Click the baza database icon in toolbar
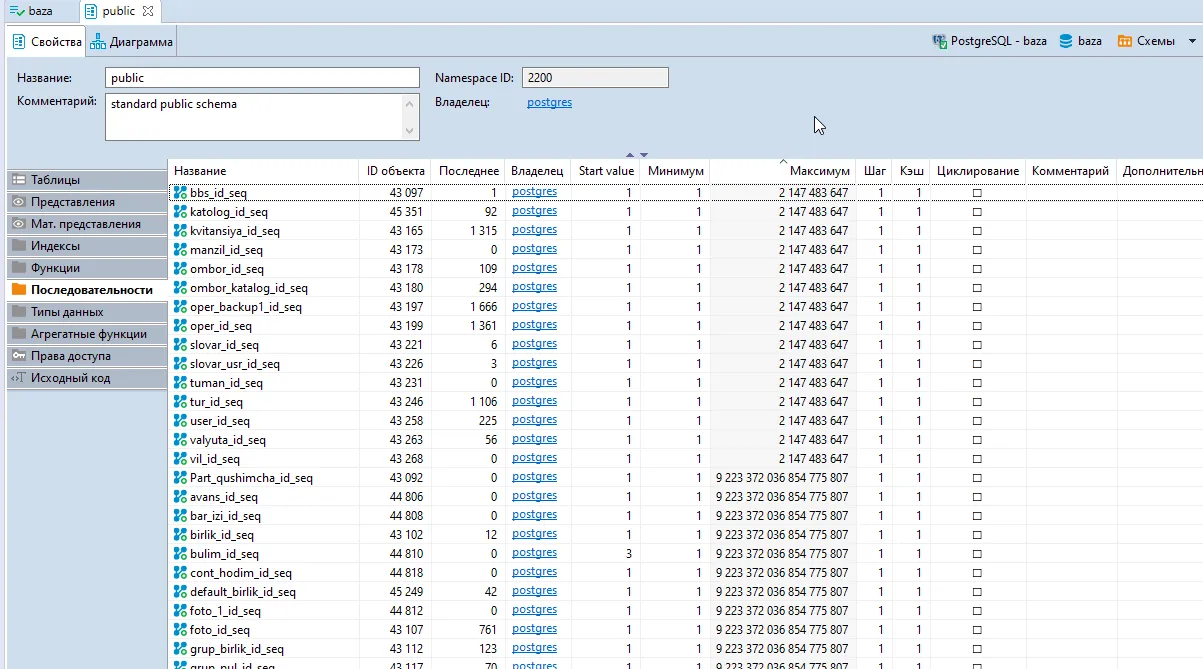The height and width of the screenshot is (669, 1203). [x=1066, y=42]
